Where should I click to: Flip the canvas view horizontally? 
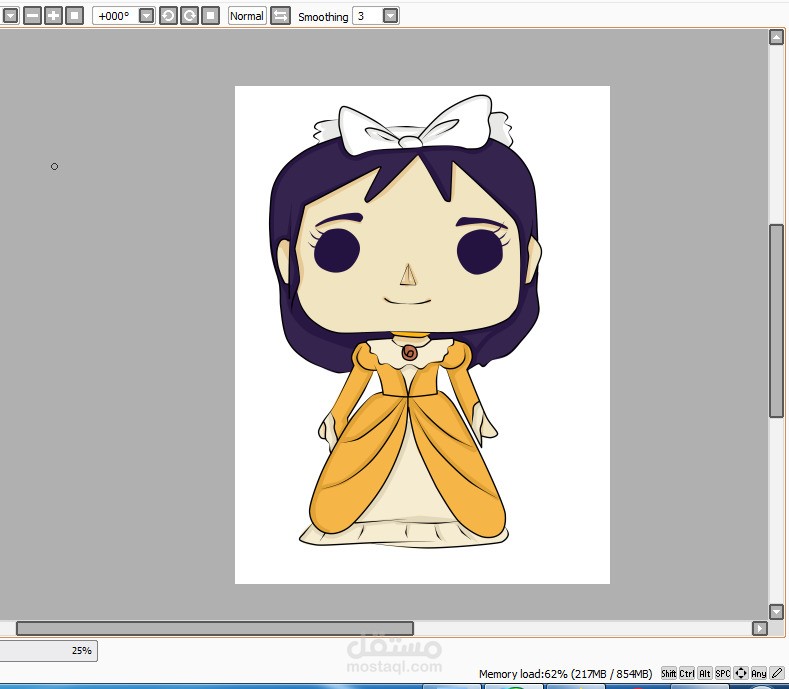(280, 16)
